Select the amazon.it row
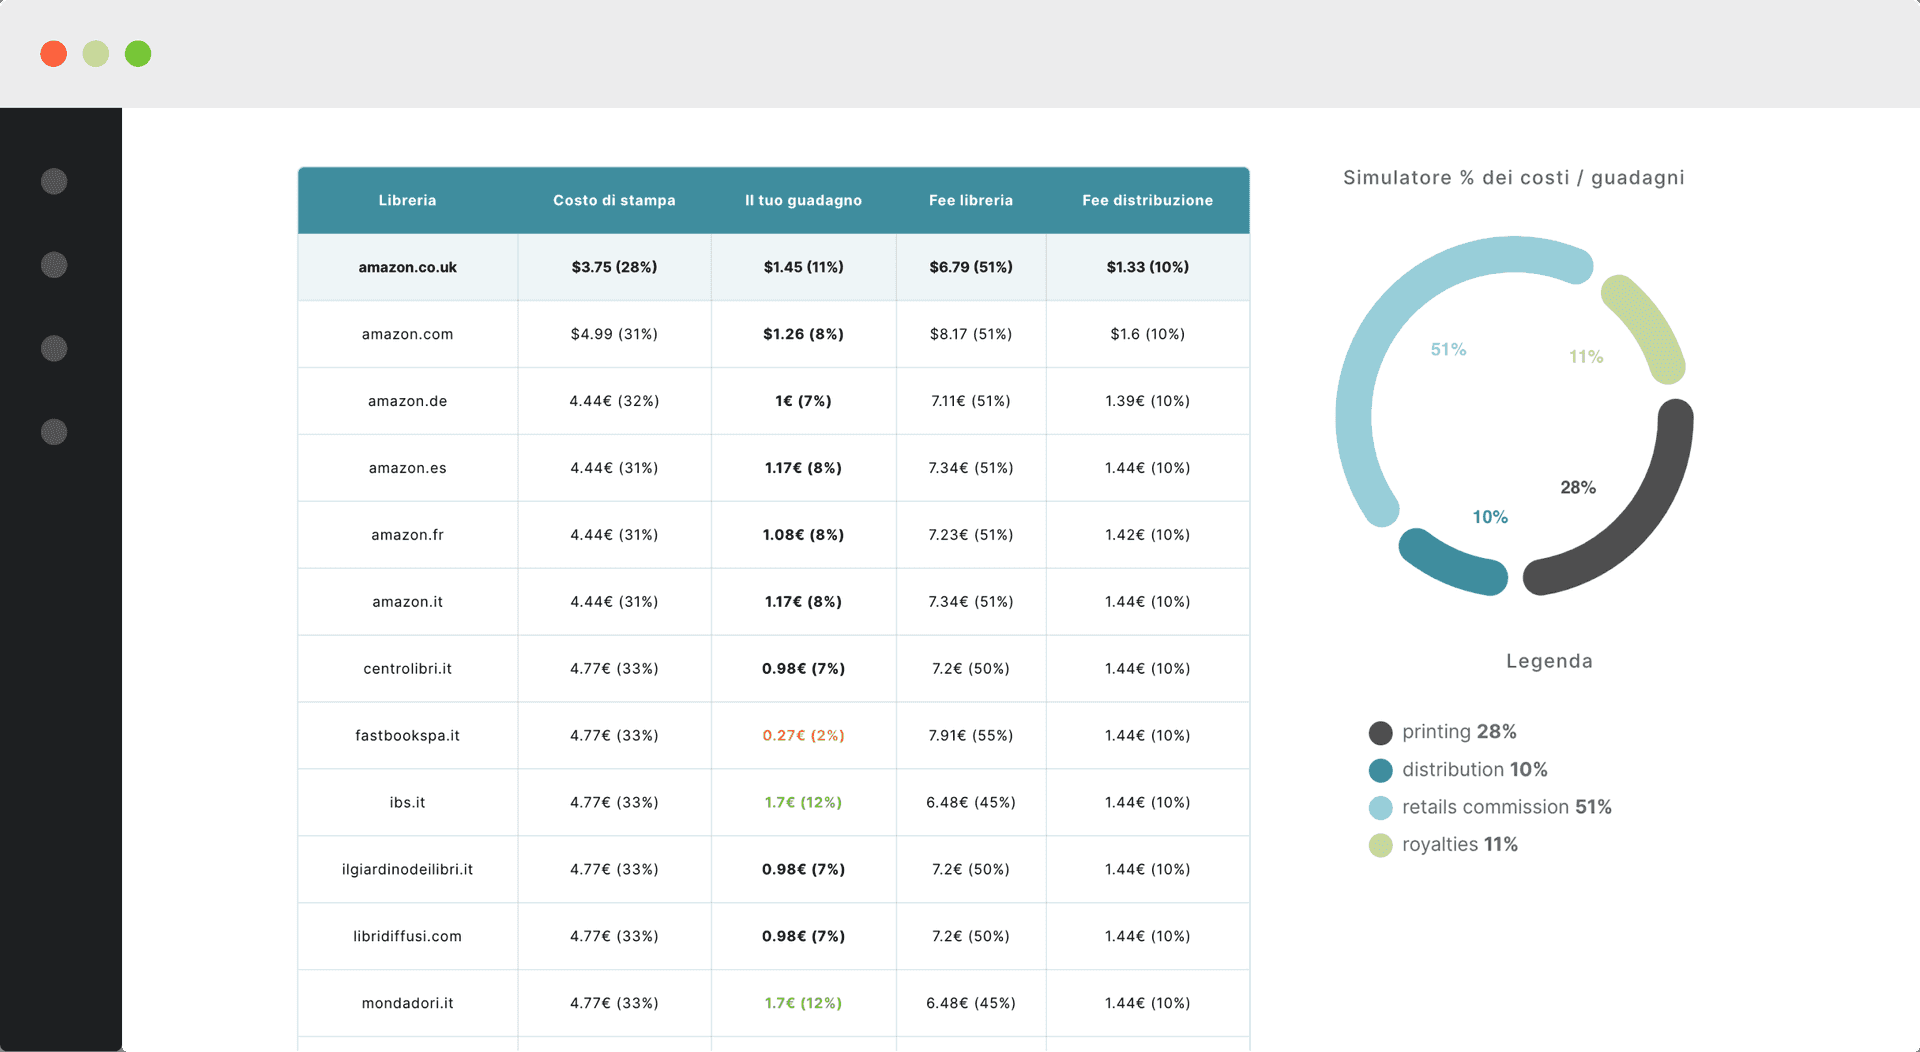This screenshot has height=1052, width=1920. pyautogui.click(x=773, y=602)
